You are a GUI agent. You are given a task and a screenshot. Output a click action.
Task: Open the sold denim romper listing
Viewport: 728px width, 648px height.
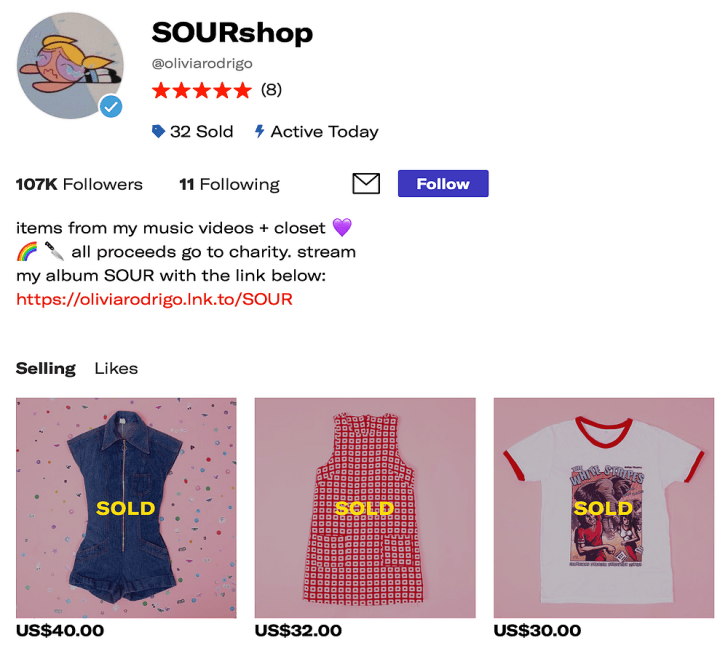126,508
